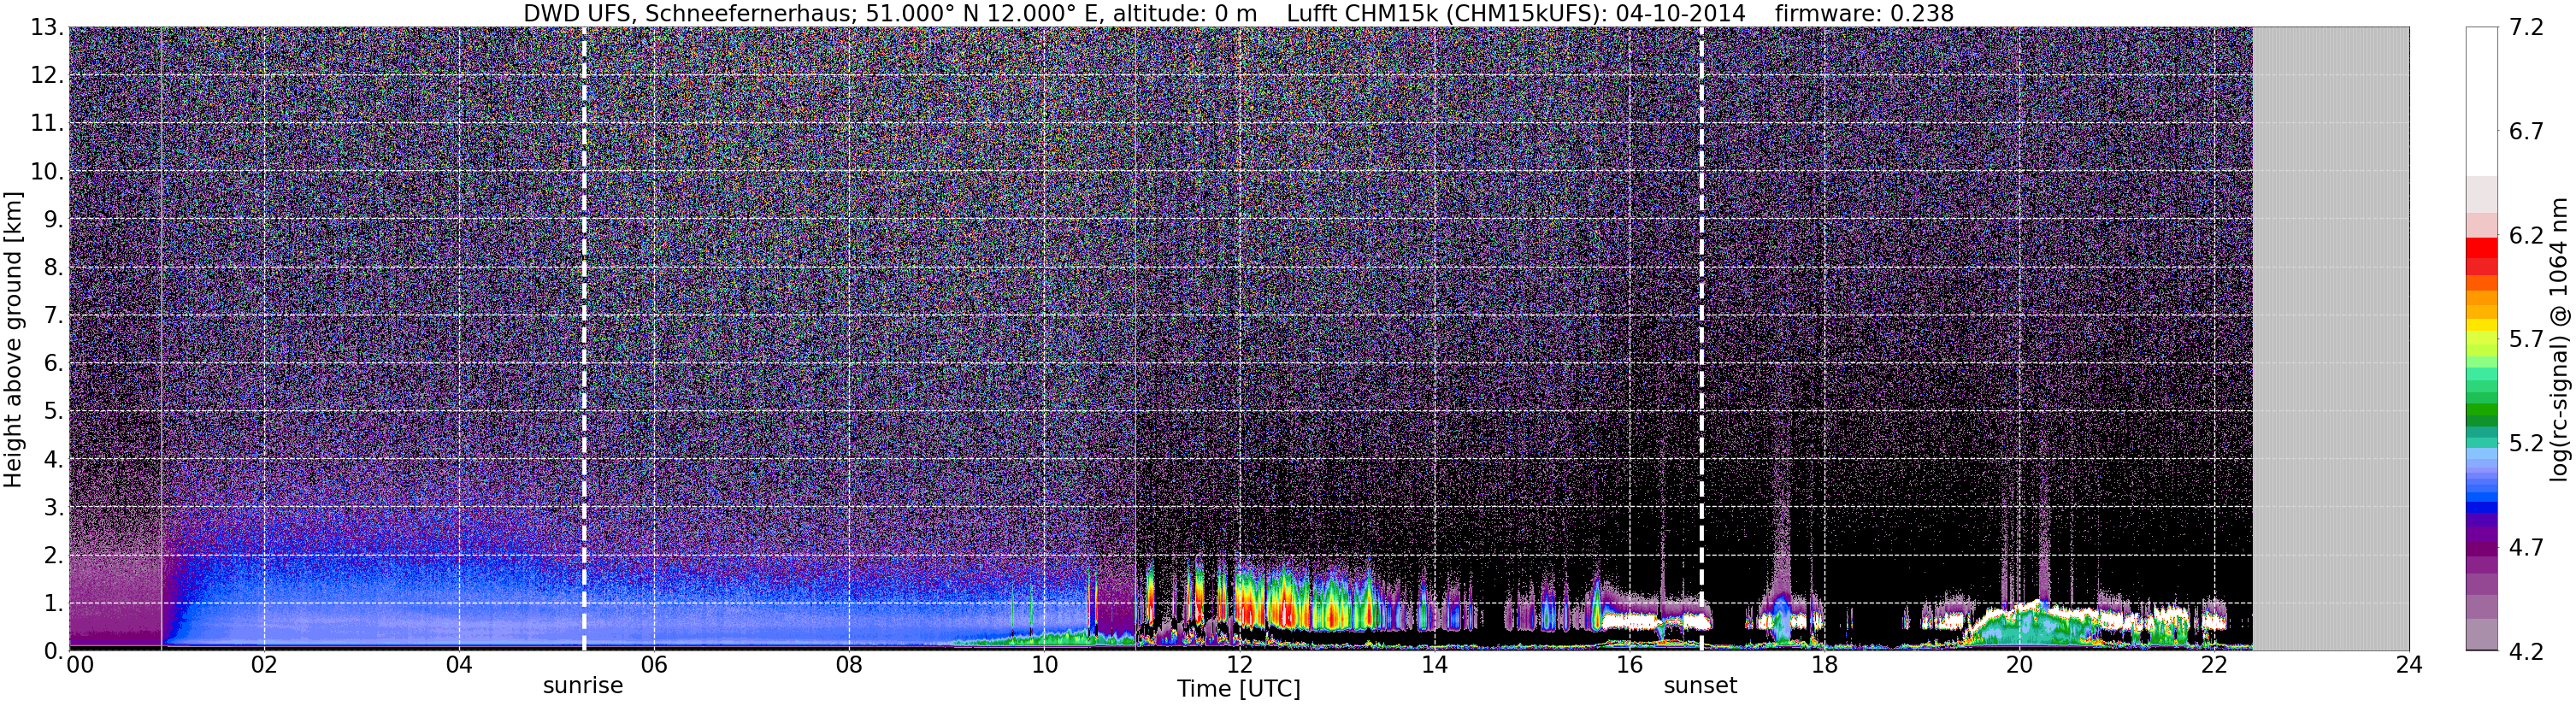Click the '12' time tick label

1239,665
